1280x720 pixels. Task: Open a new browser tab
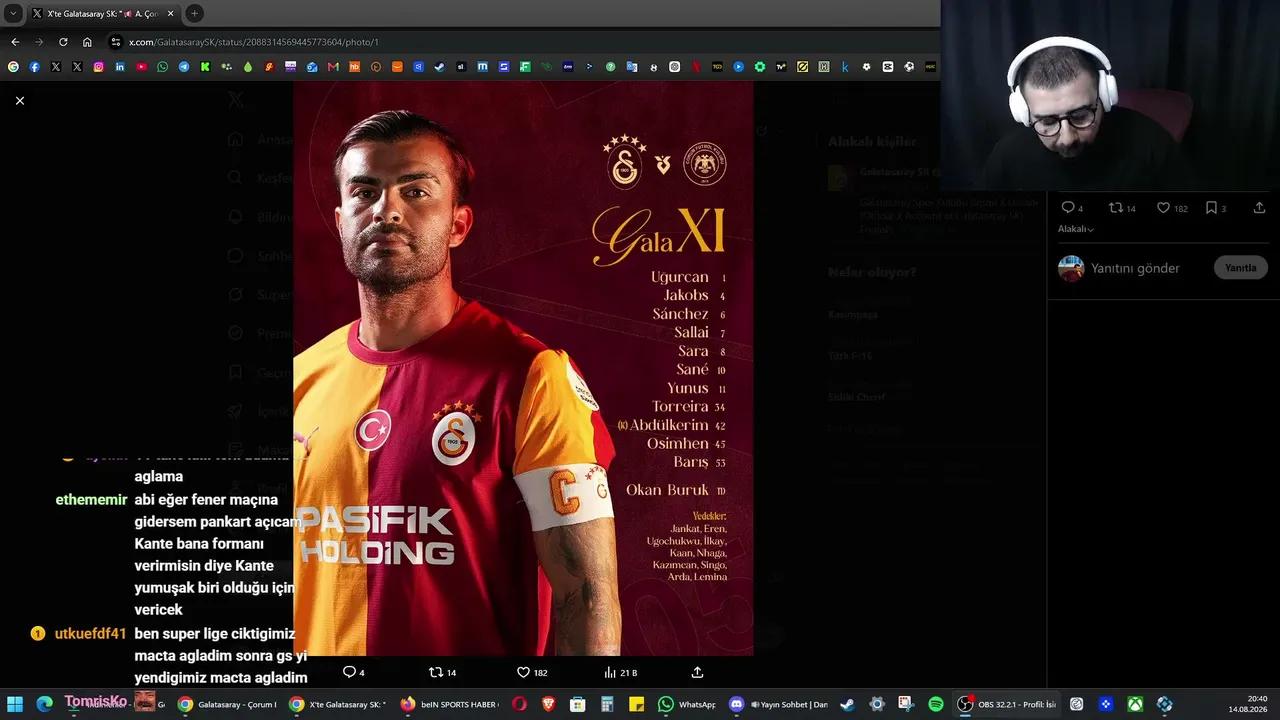[x=194, y=13]
